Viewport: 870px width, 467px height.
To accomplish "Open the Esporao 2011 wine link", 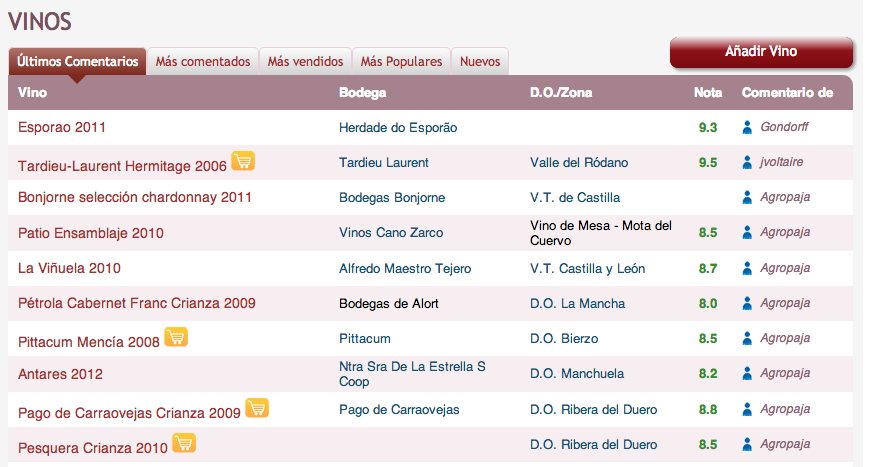I will tap(62, 127).
